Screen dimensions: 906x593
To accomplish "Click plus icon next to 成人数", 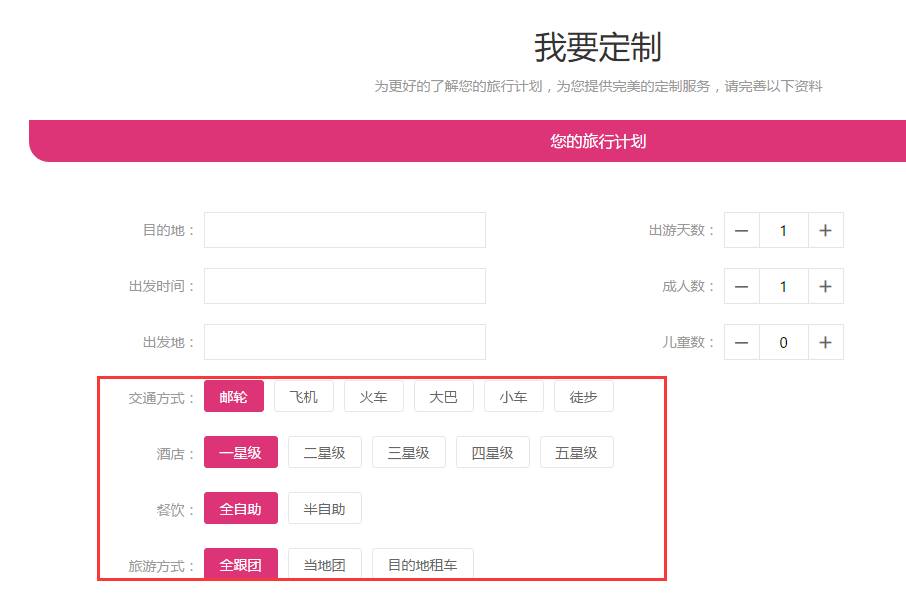I will (825, 286).
